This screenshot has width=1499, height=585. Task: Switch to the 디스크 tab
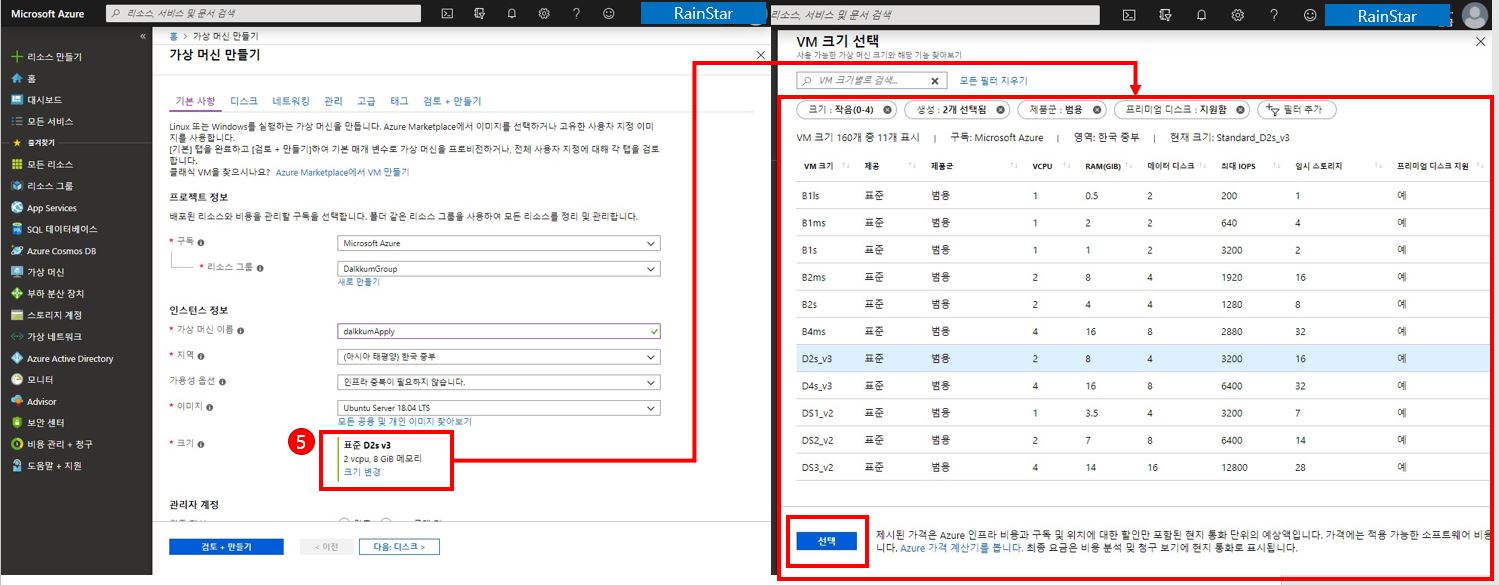(x=243, y=101)
